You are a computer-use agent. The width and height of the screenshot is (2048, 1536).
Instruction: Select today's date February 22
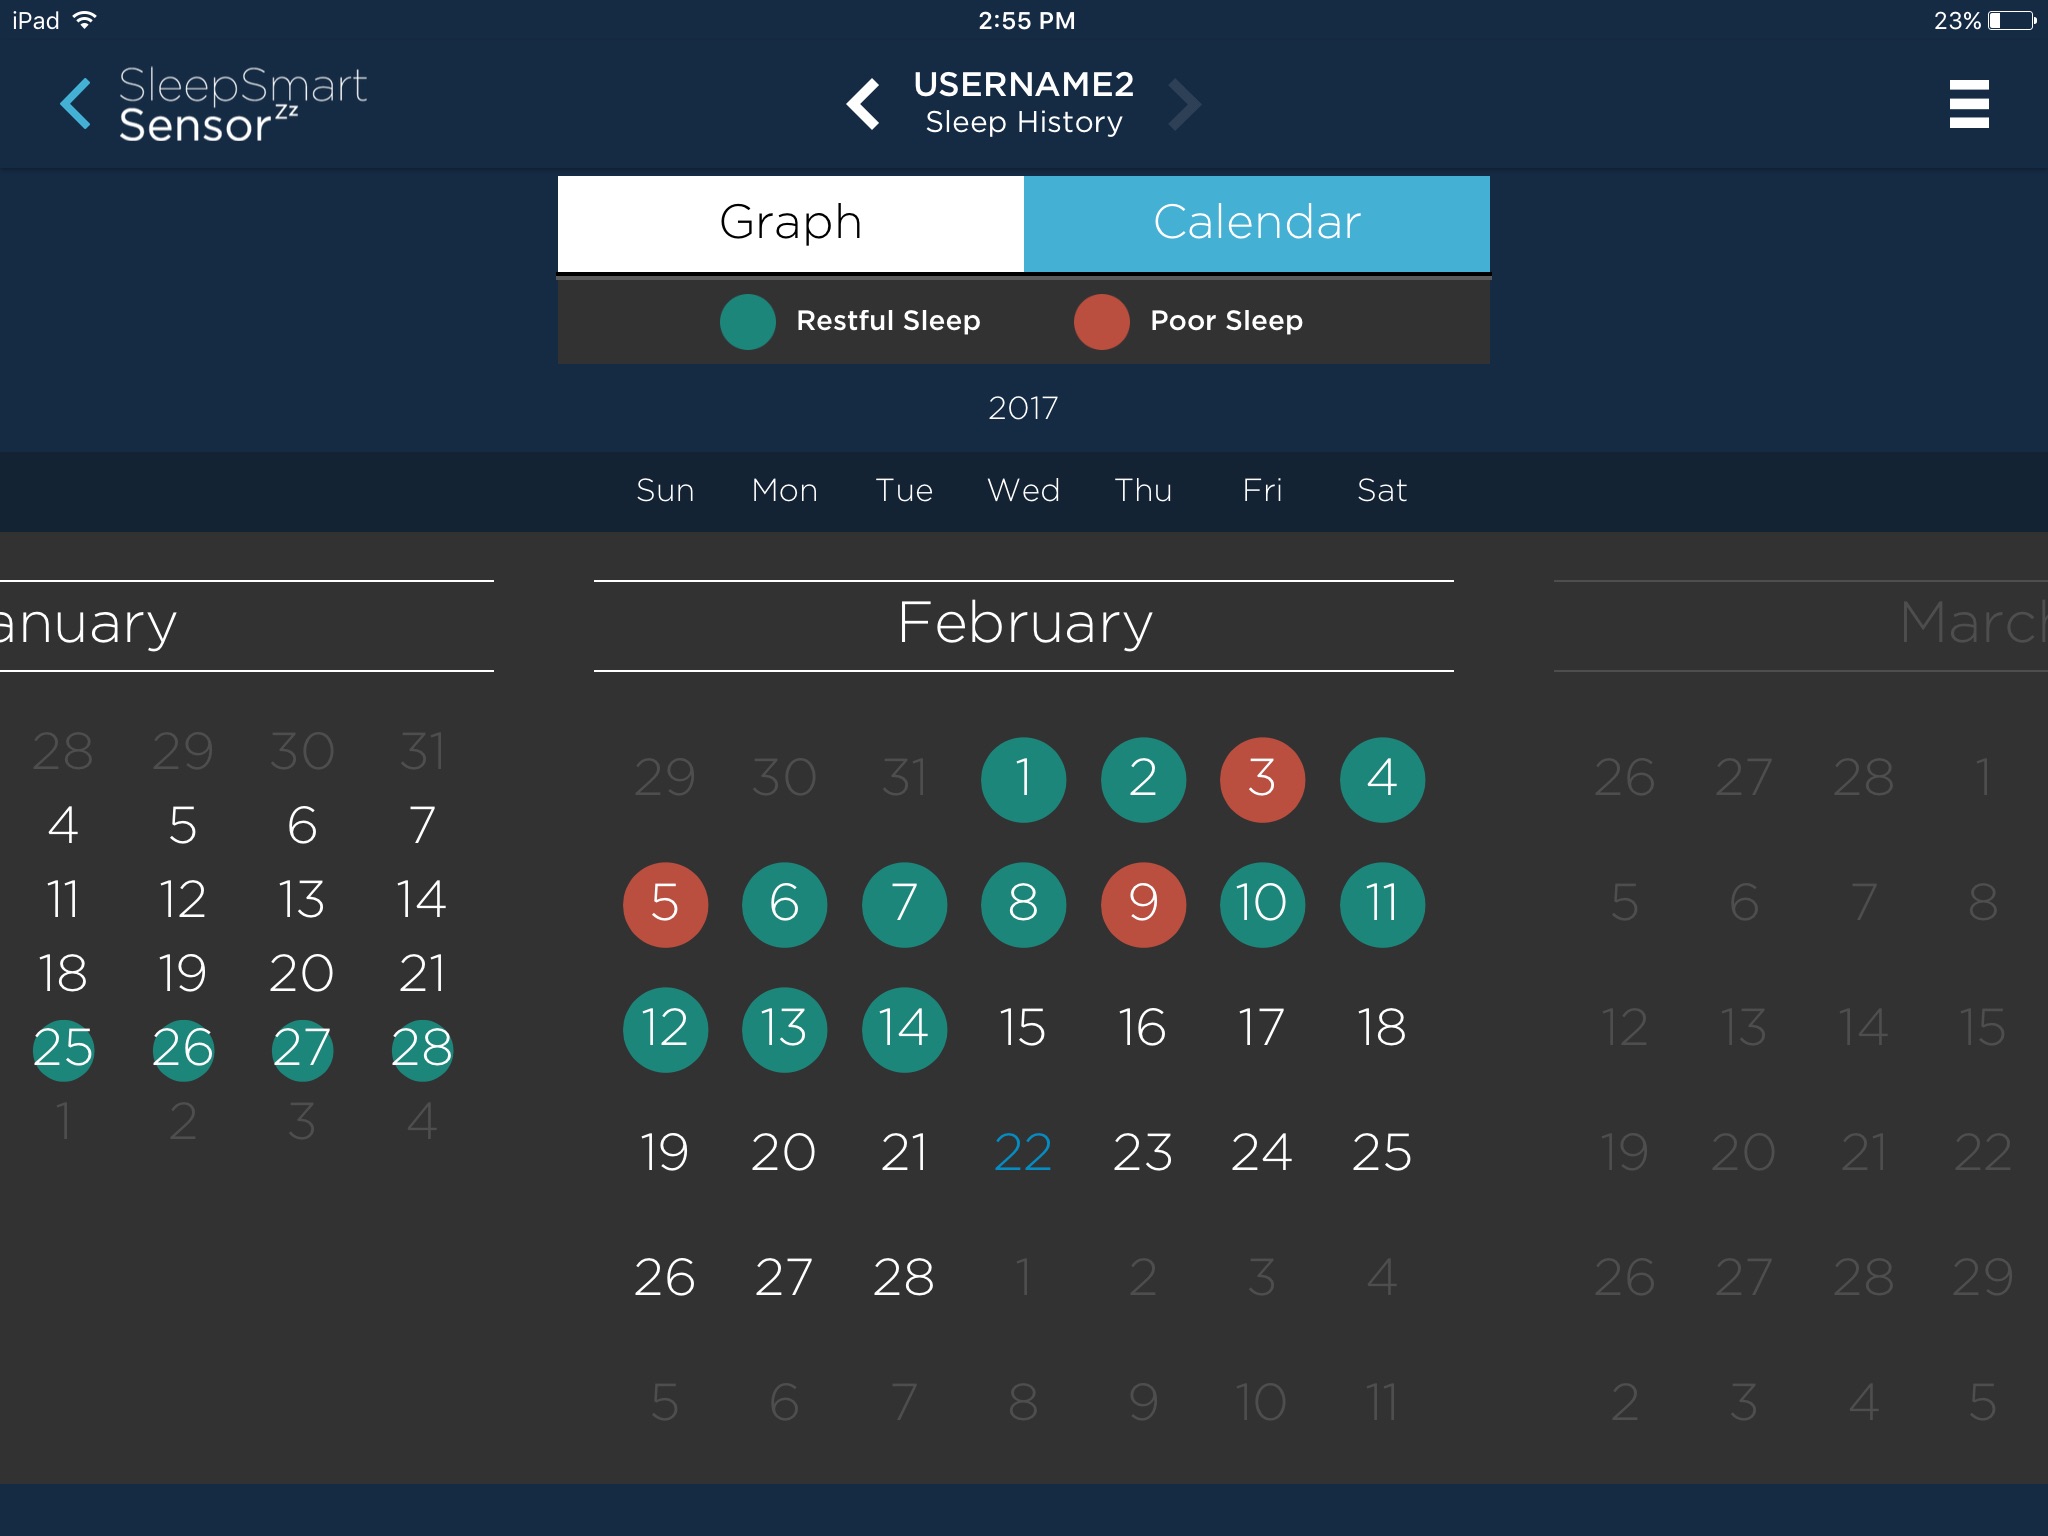pyautogui.click(x=1023, y=1153)
